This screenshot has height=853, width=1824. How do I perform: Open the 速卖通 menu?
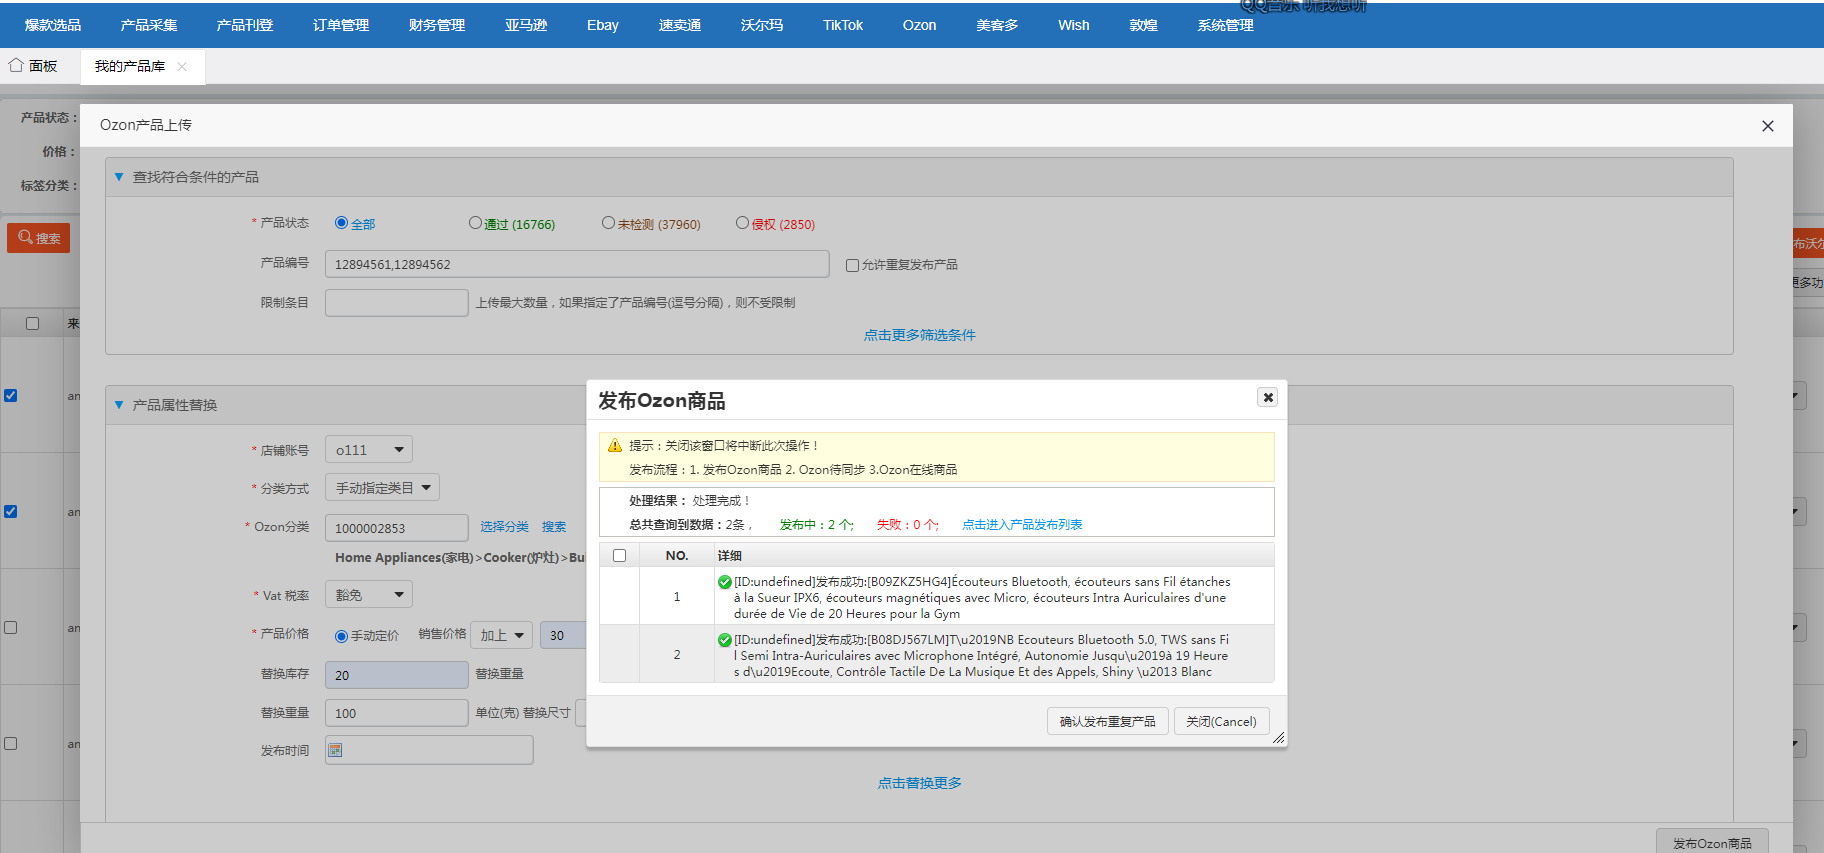(680, 25)
